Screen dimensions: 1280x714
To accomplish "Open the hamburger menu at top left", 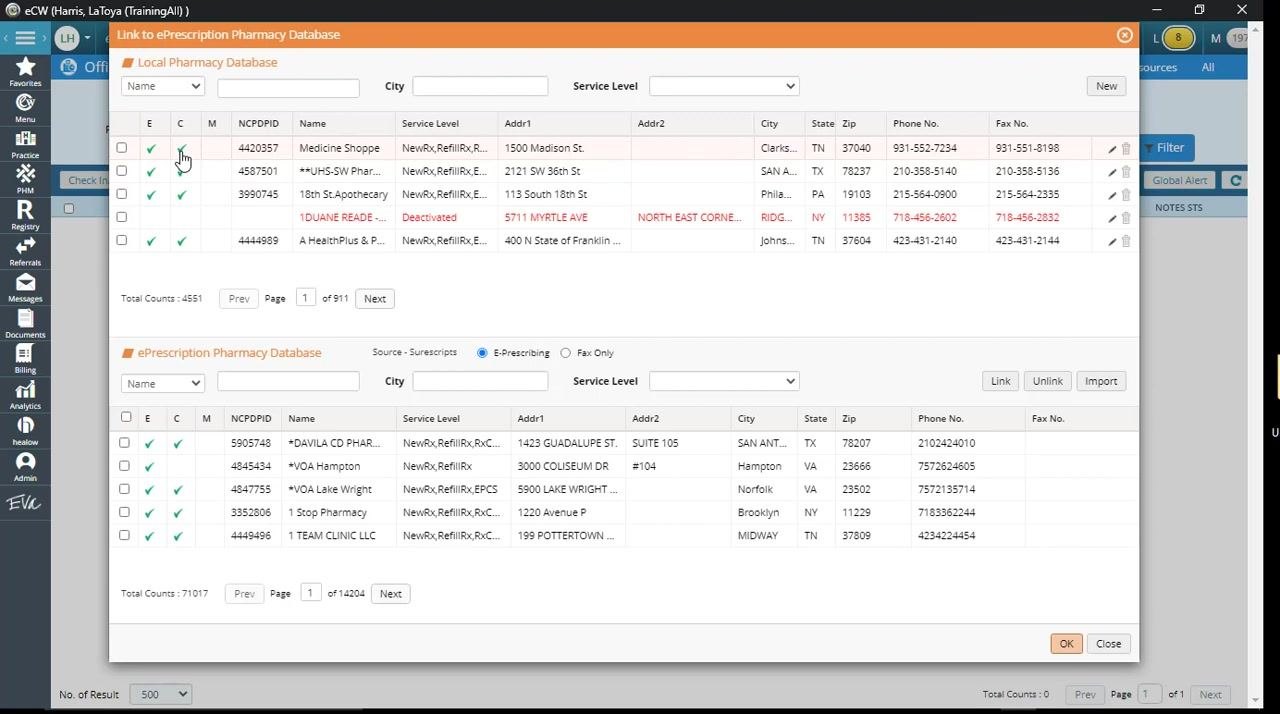I will click(25, 38).
